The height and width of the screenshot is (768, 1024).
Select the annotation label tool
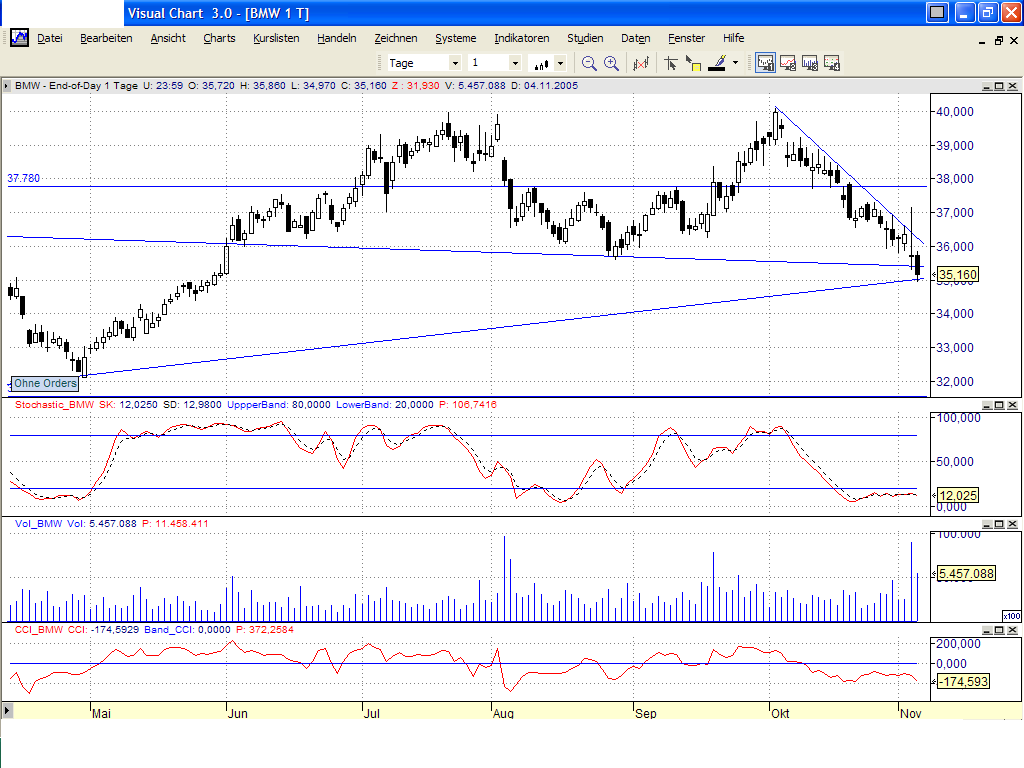pos(693,62)
